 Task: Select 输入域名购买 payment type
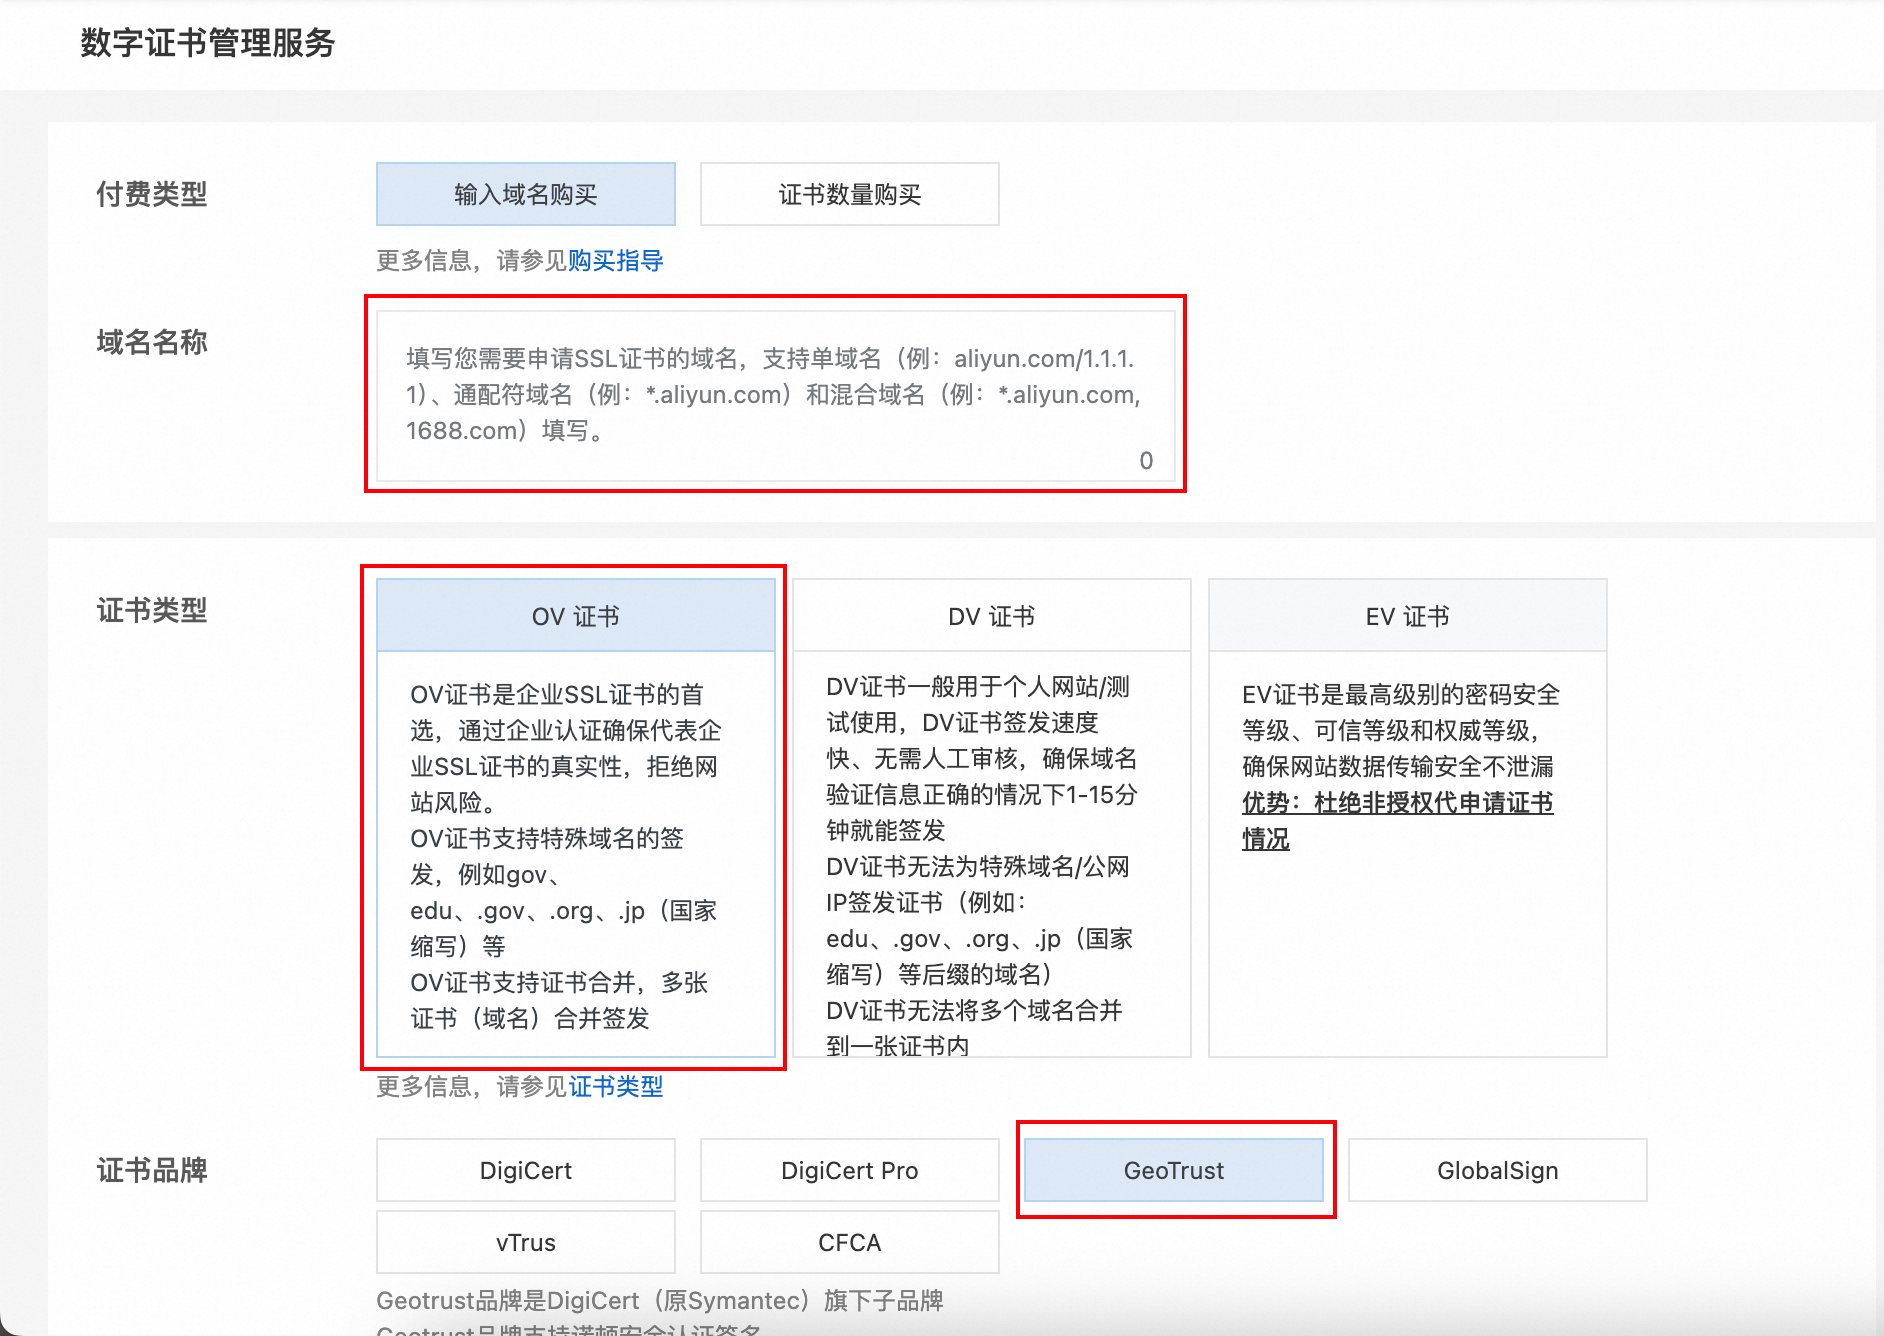coord(525,194)
